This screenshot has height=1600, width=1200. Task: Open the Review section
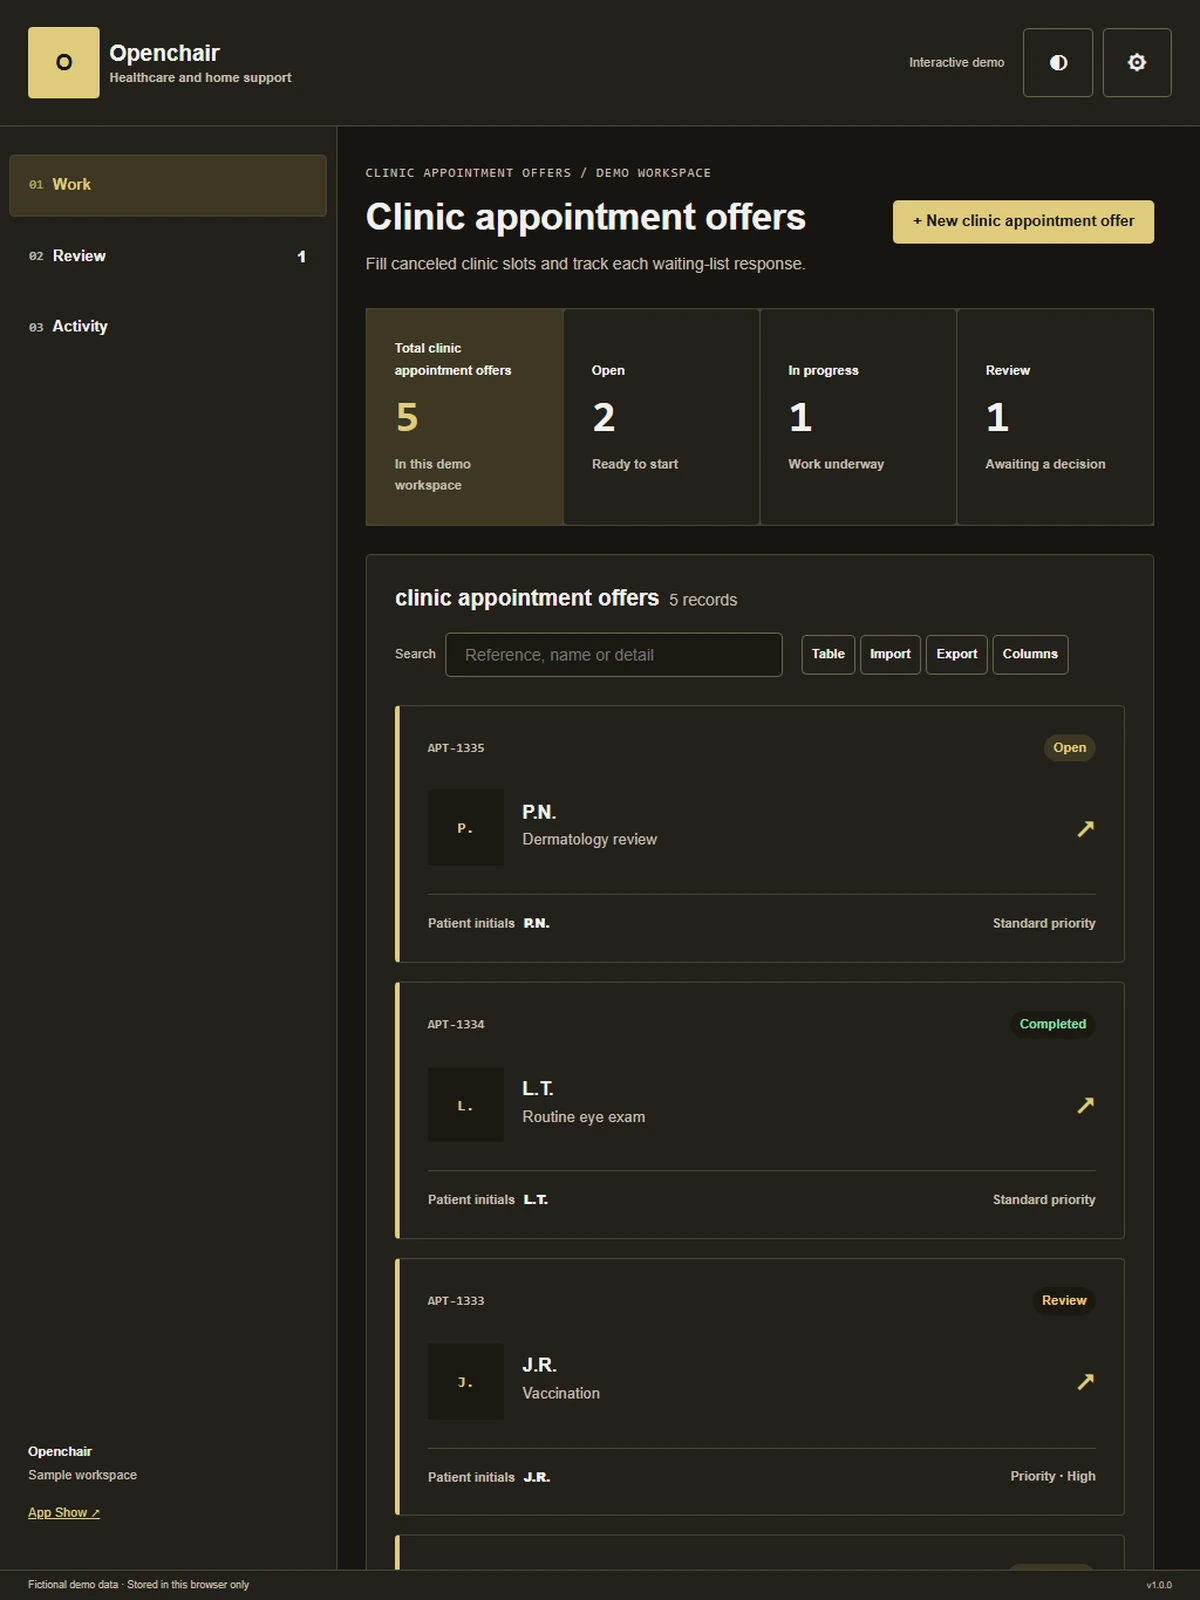[x=168, y=256]
